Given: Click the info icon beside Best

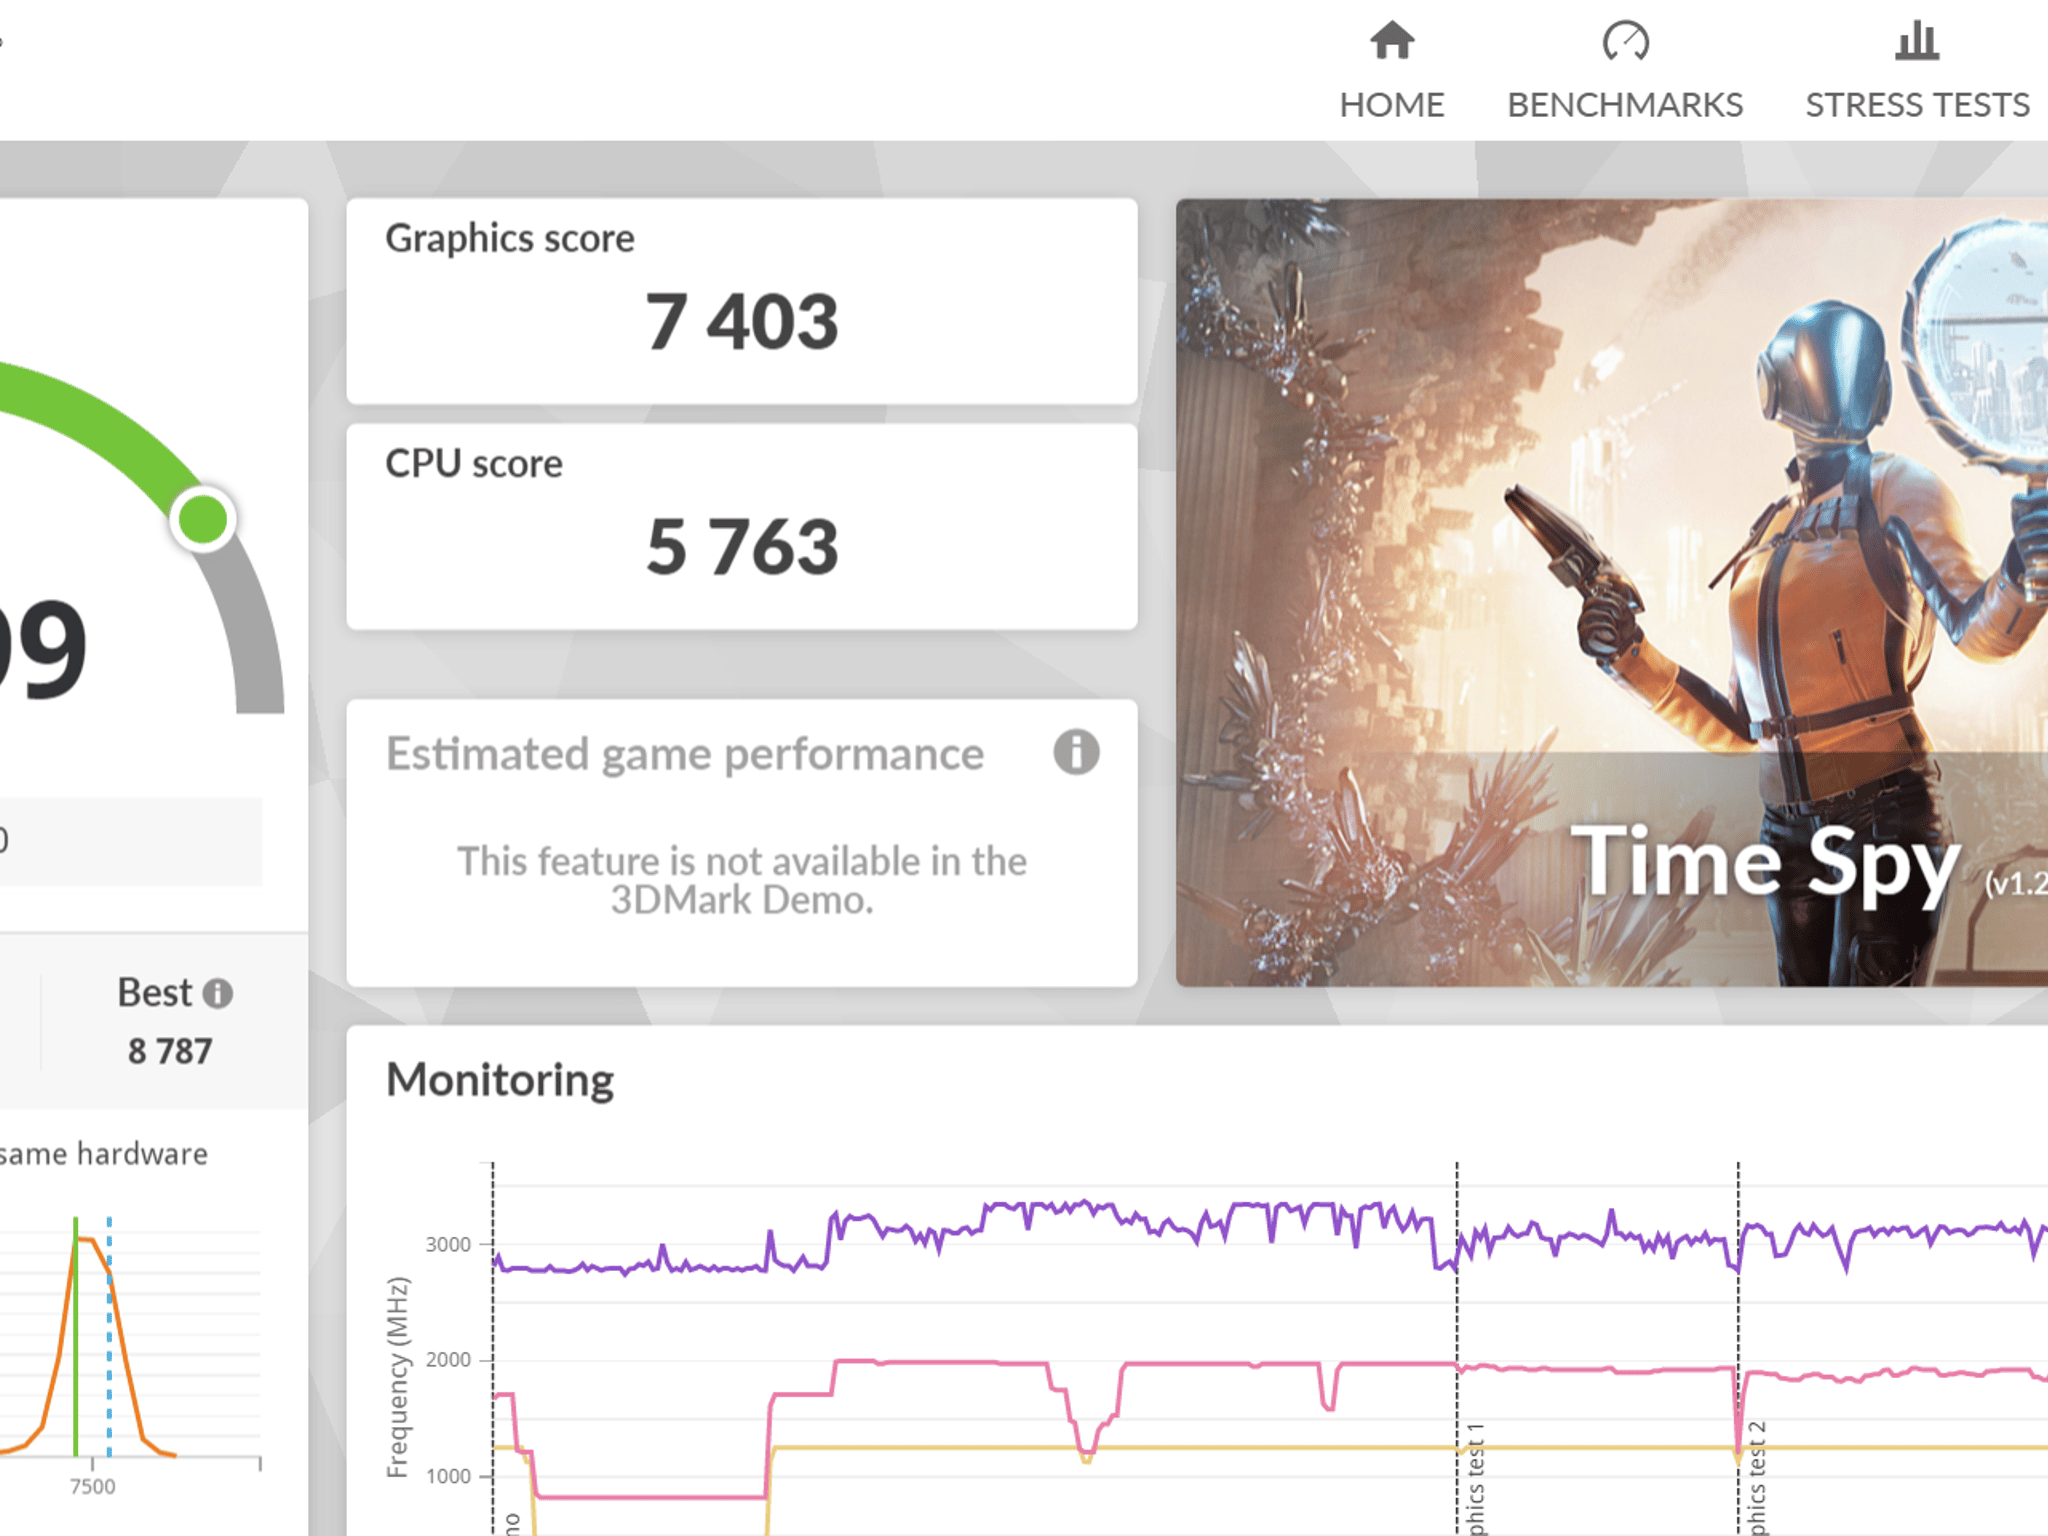Looking at the screenshot, I should (x=218, y=993).
